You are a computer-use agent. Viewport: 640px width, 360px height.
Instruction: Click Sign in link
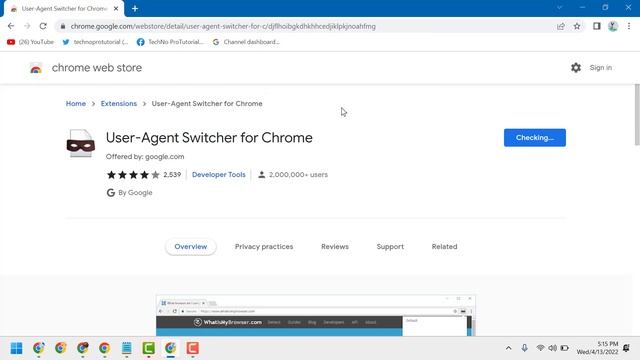tap(600, 68)
